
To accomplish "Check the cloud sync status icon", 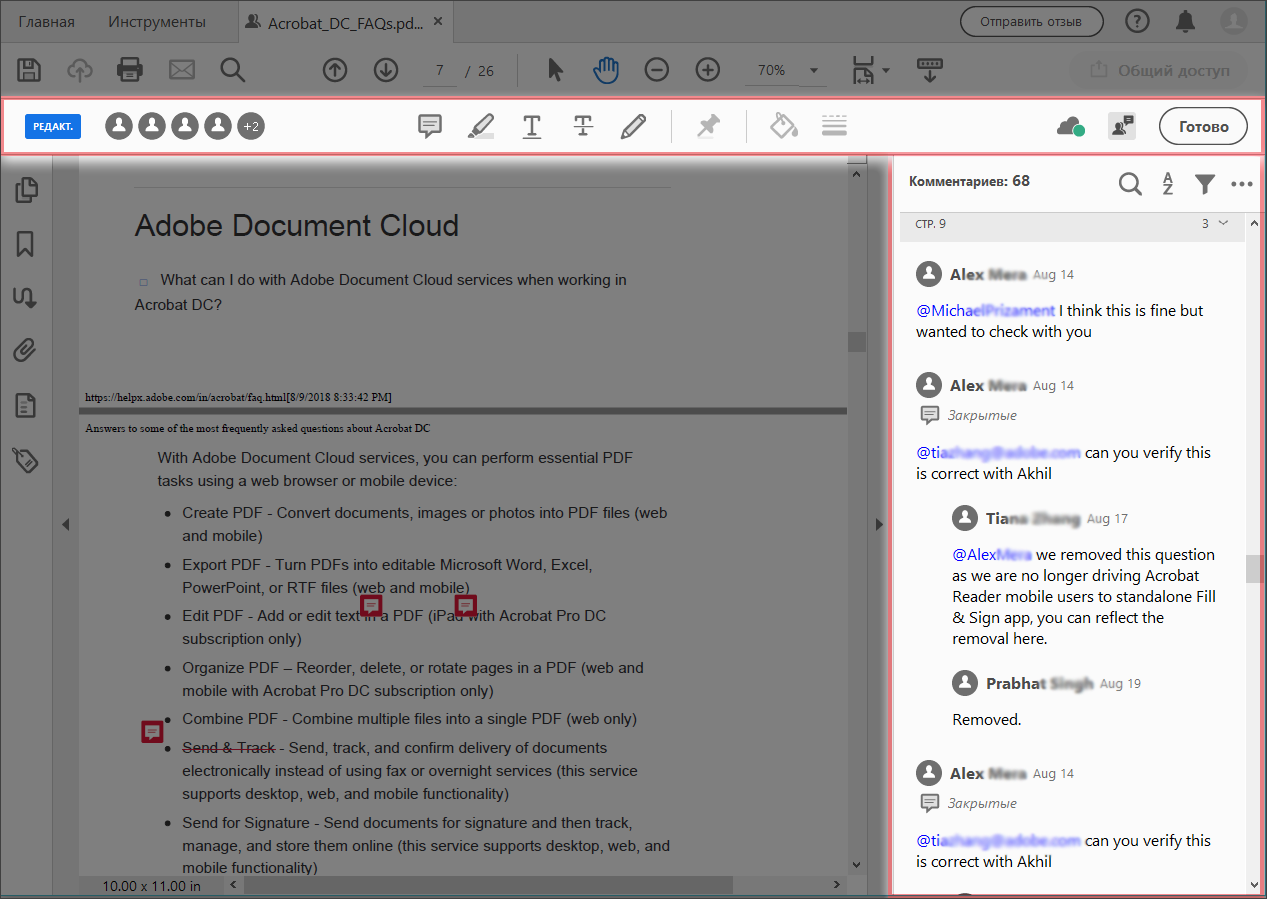I will [1071, 127].
